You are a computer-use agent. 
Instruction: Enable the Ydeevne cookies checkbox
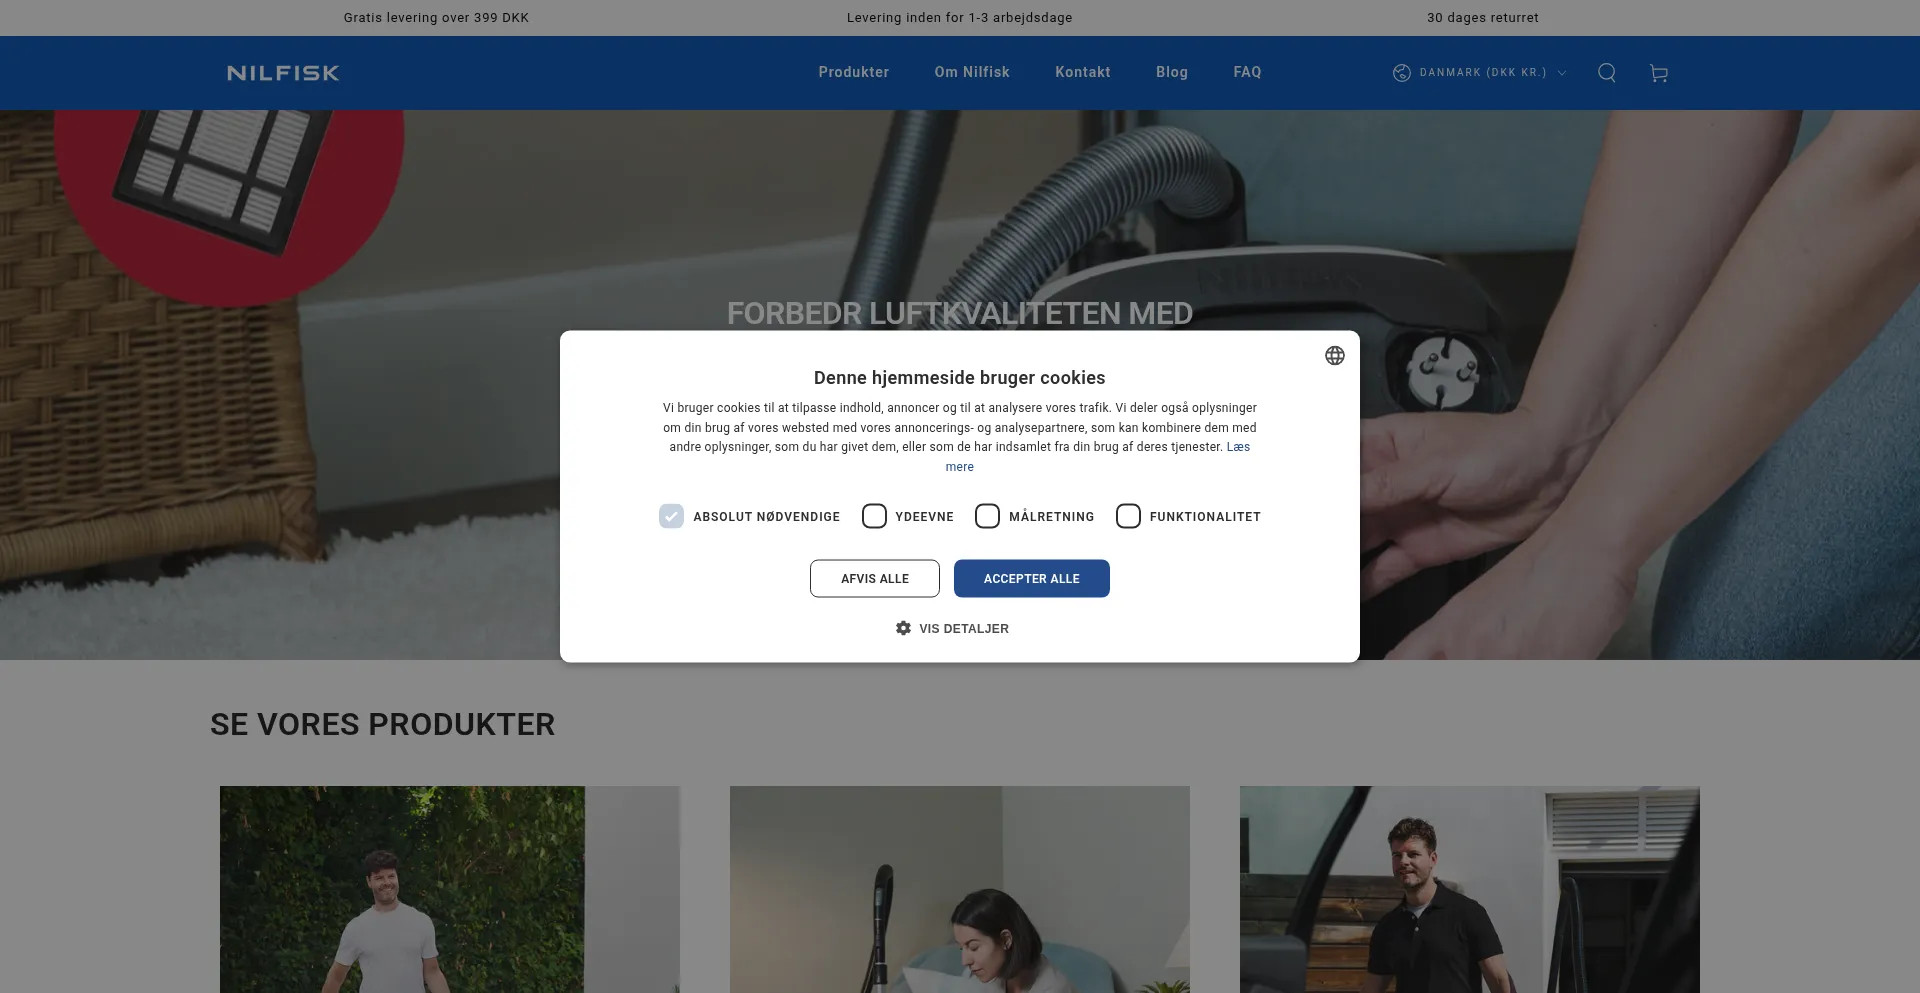874,516
